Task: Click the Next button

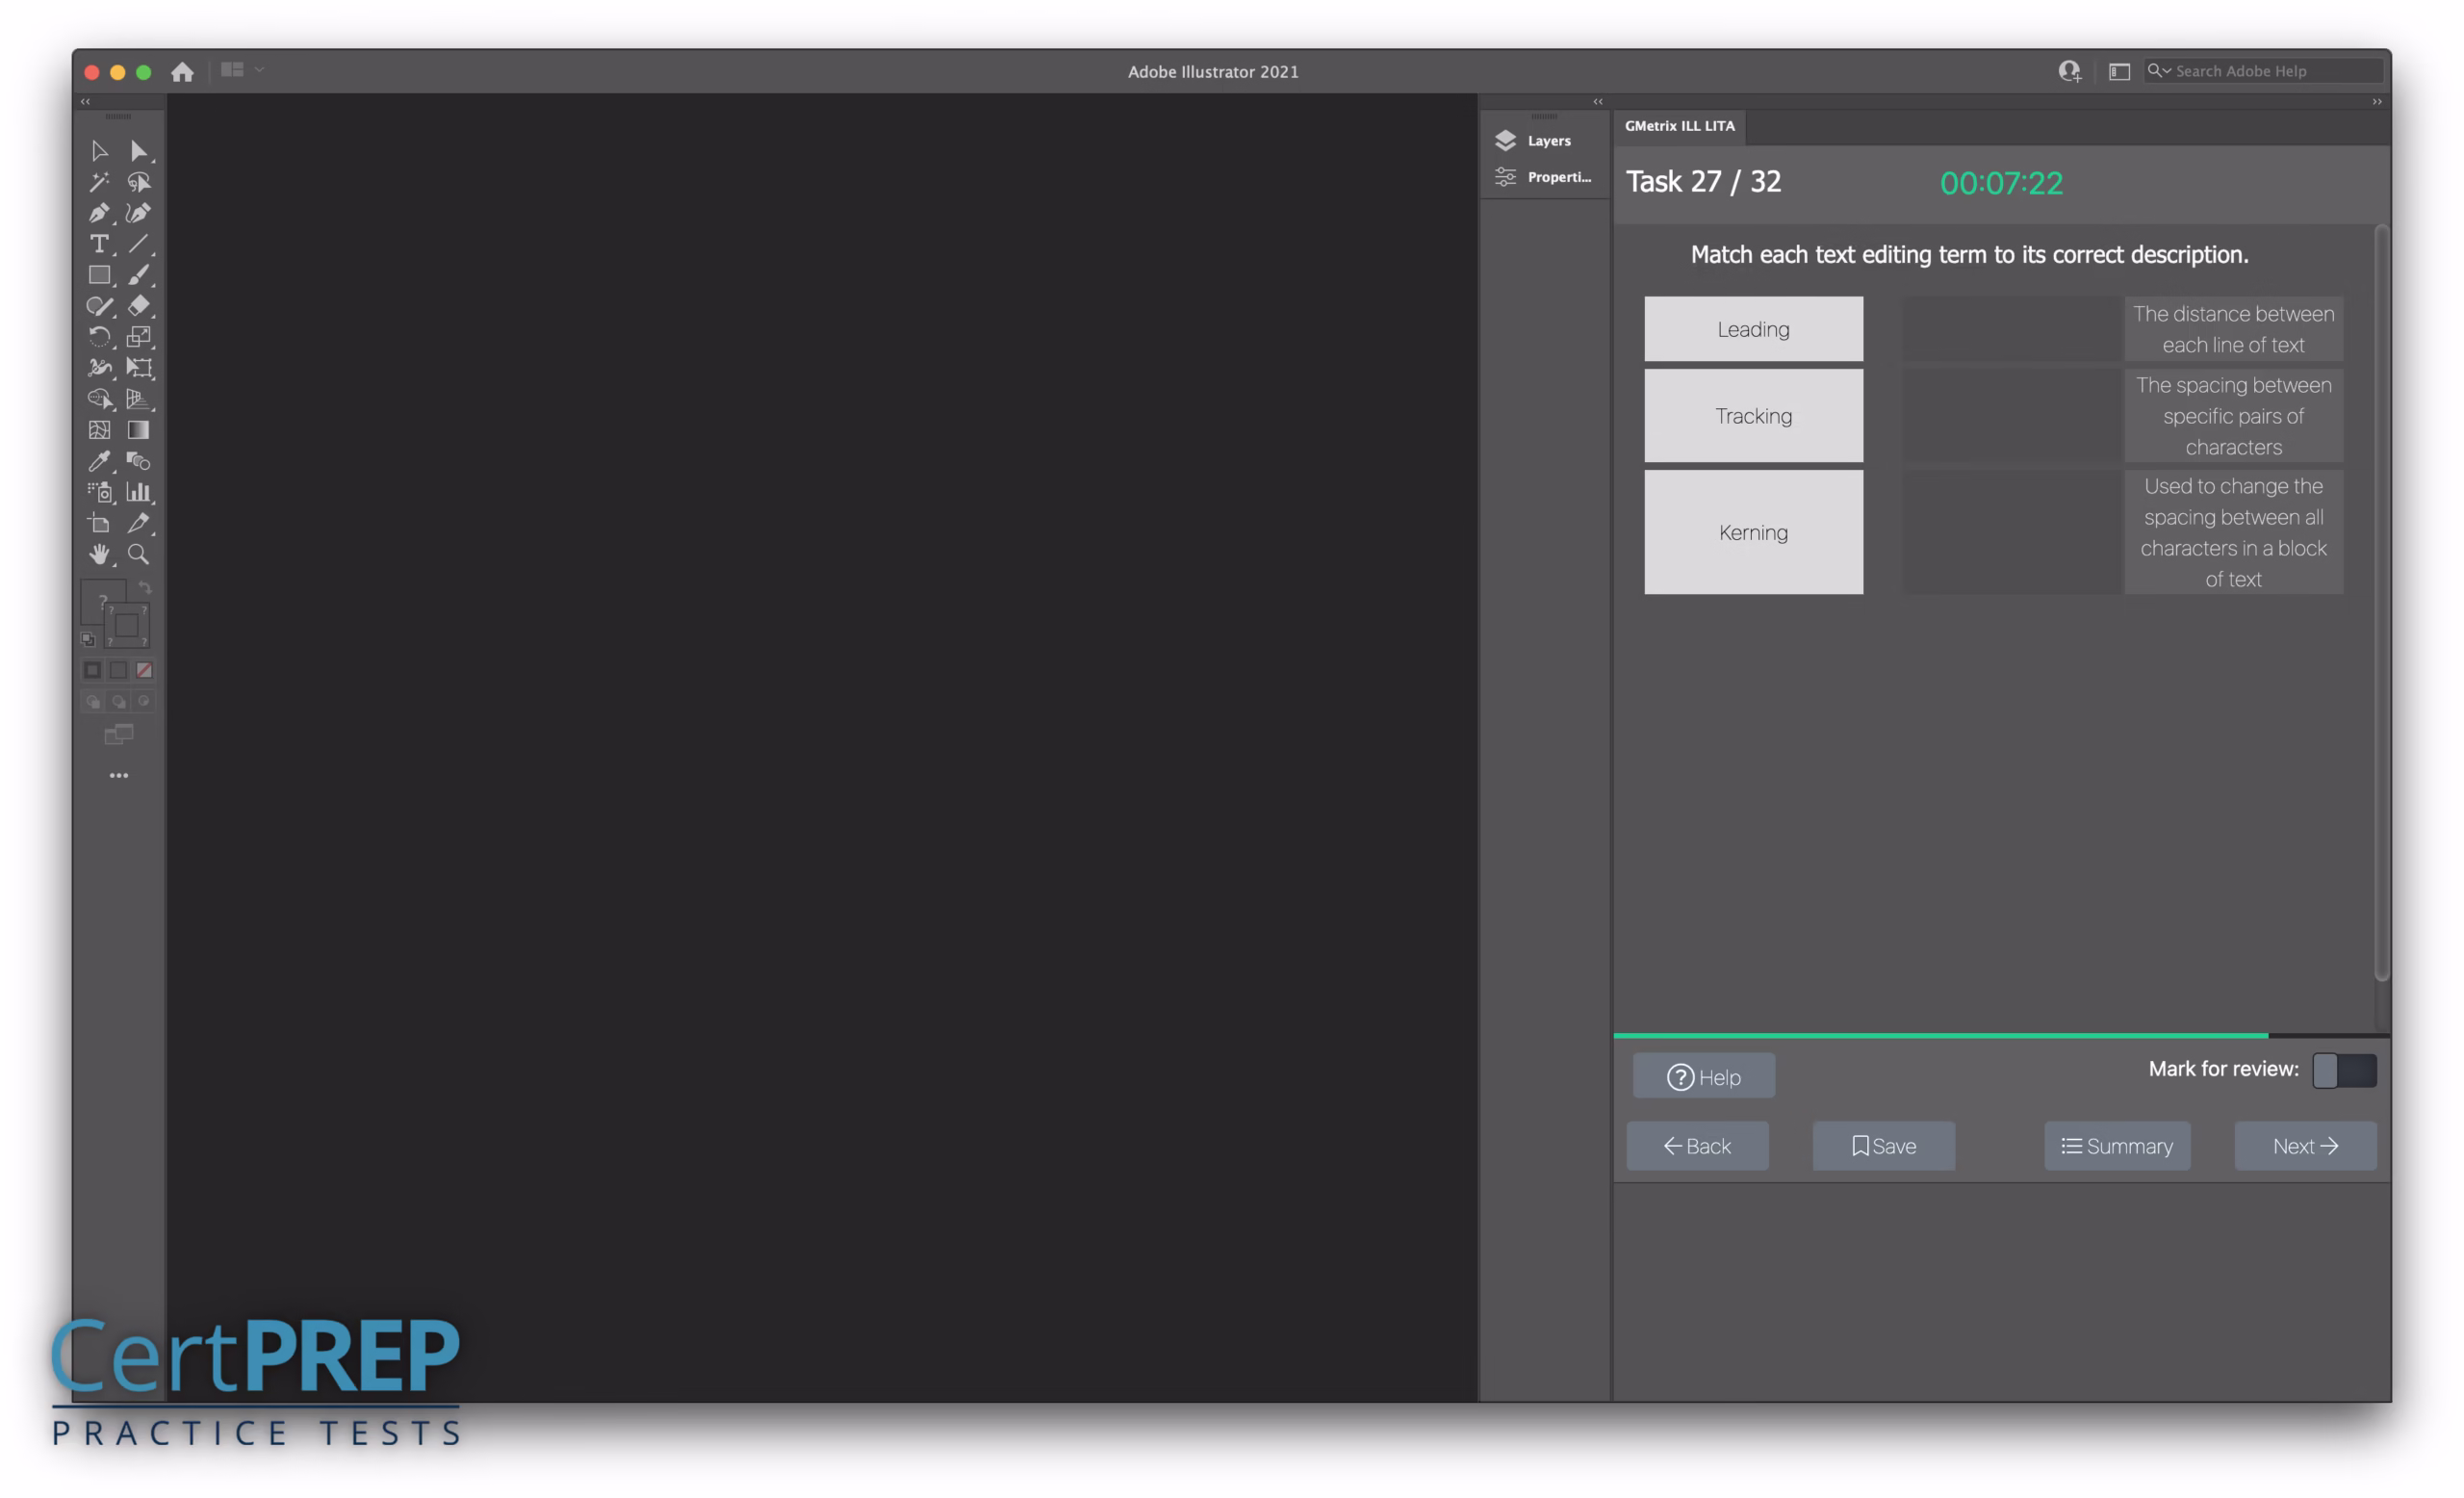Action: pyautogui.click(x=2304, y=1146)
